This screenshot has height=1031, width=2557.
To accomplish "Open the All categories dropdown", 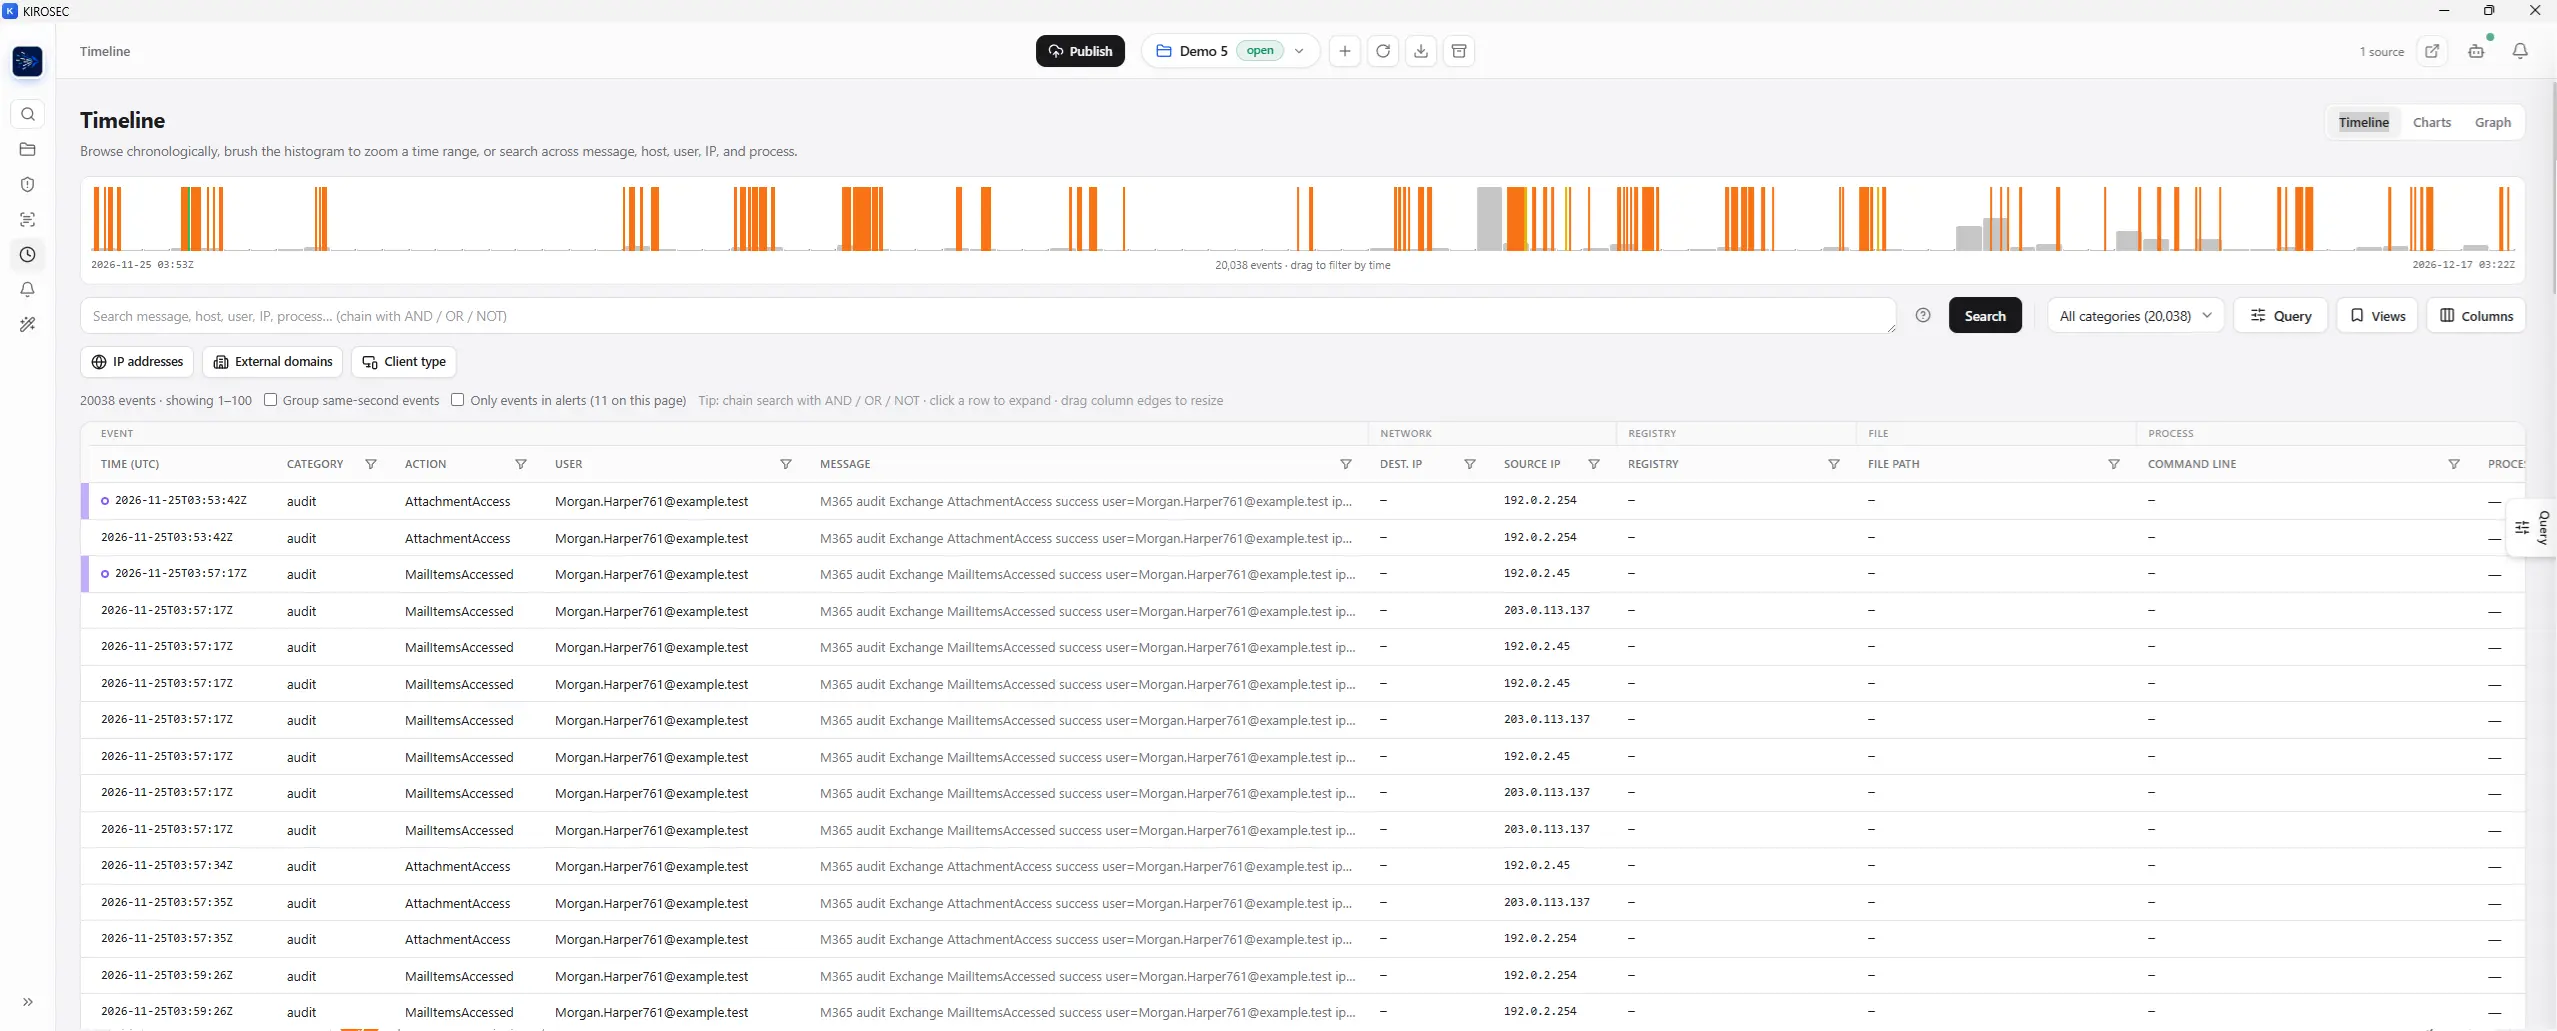I will tap(2136, 316).
